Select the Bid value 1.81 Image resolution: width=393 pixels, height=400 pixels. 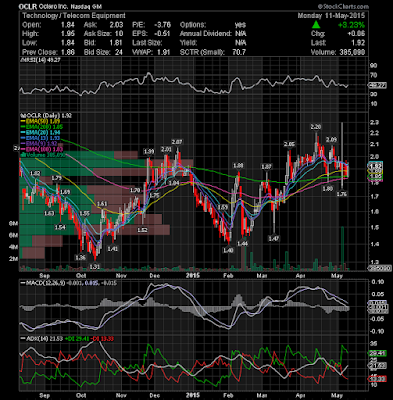pyautogui.click(x=117, y=43)
